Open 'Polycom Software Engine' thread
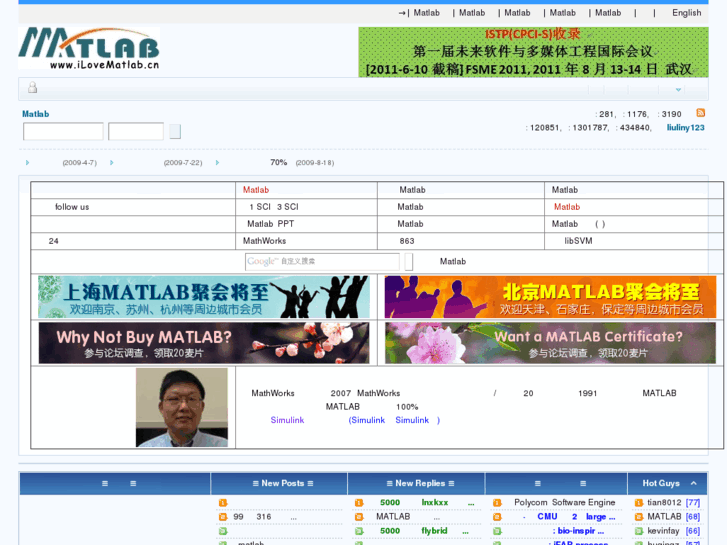The width and height of the screenshot is (727, 545). coord(564,502)
